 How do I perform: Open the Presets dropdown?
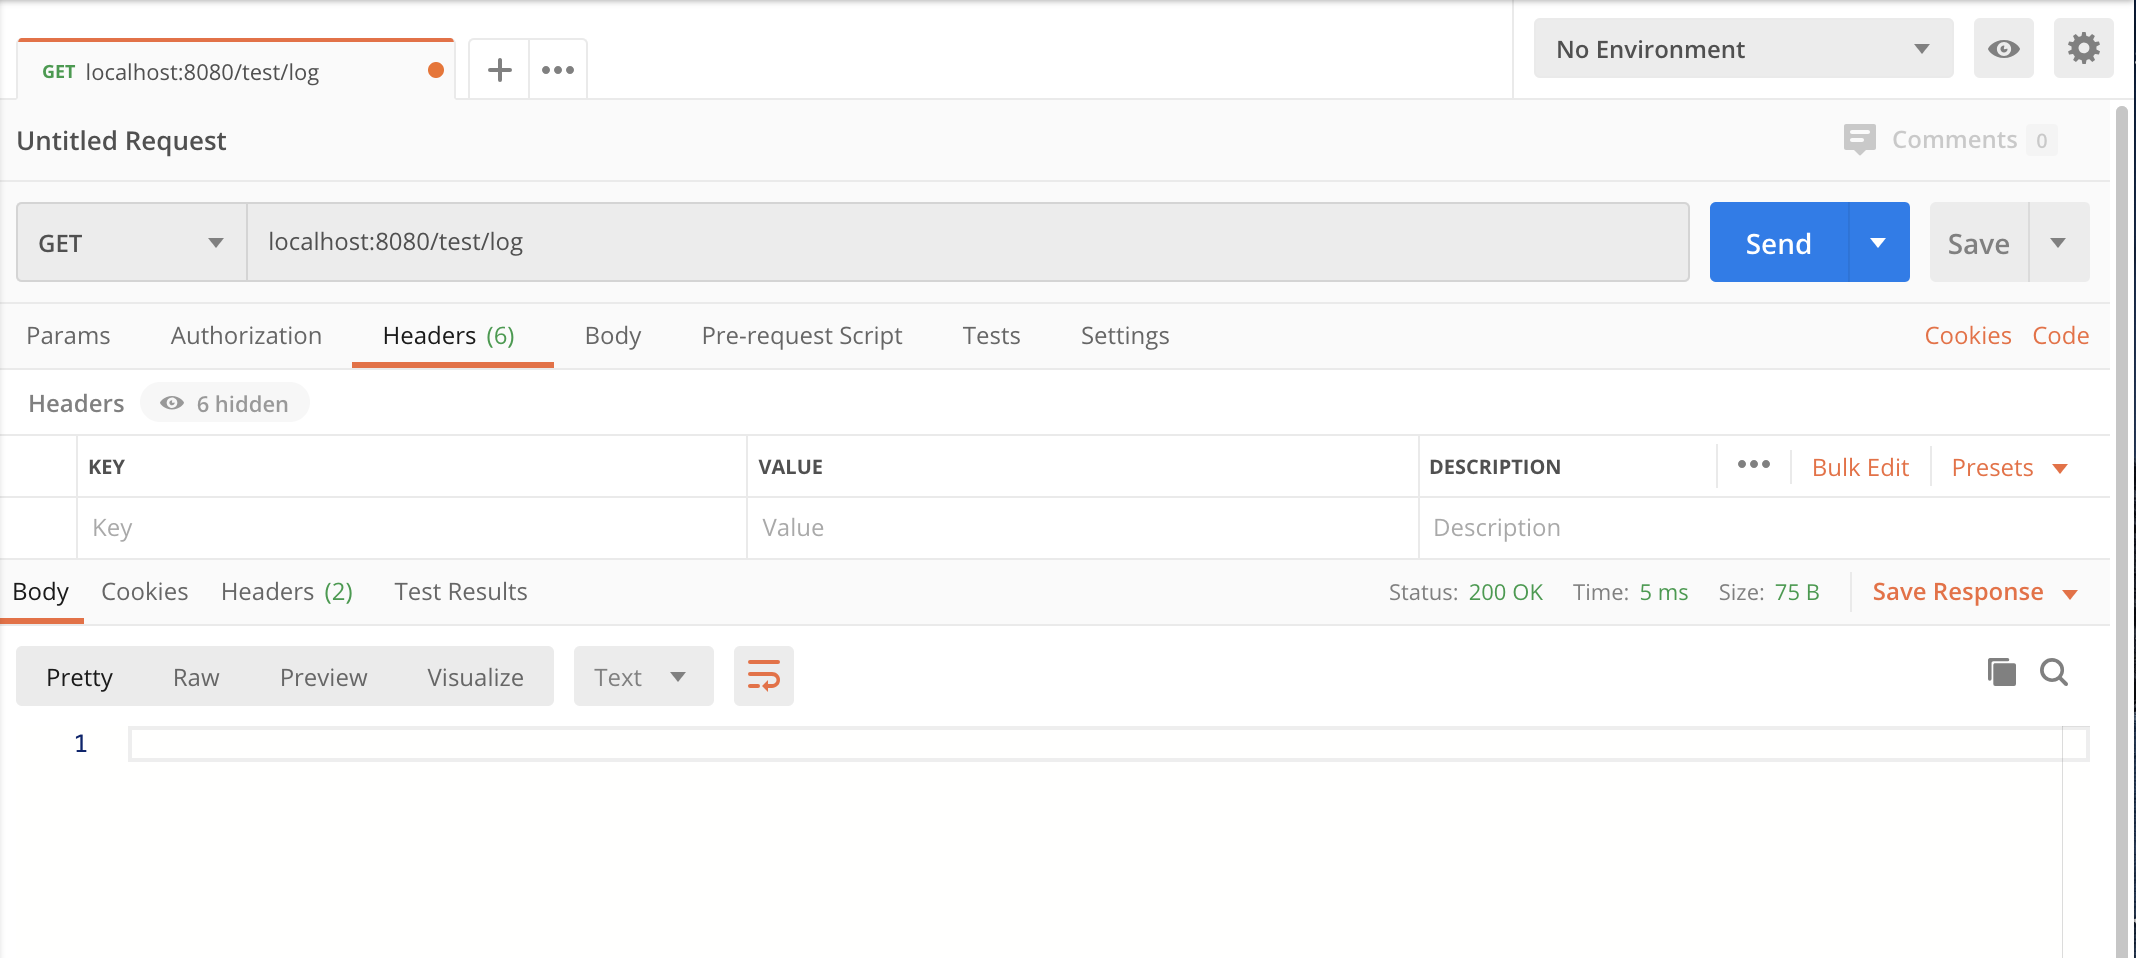click(x=2009, y=467)
